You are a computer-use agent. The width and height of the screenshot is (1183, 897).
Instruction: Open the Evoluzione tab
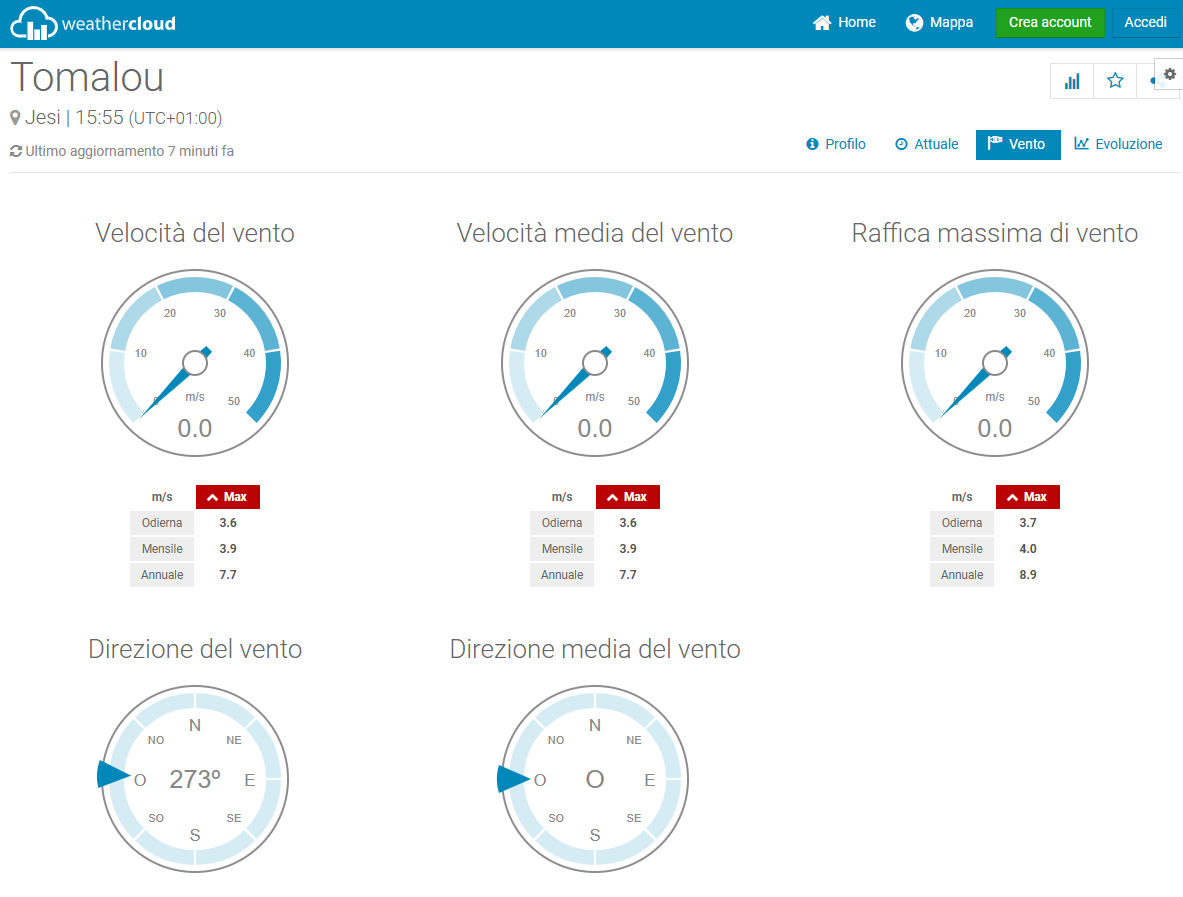coord(1118,144)
